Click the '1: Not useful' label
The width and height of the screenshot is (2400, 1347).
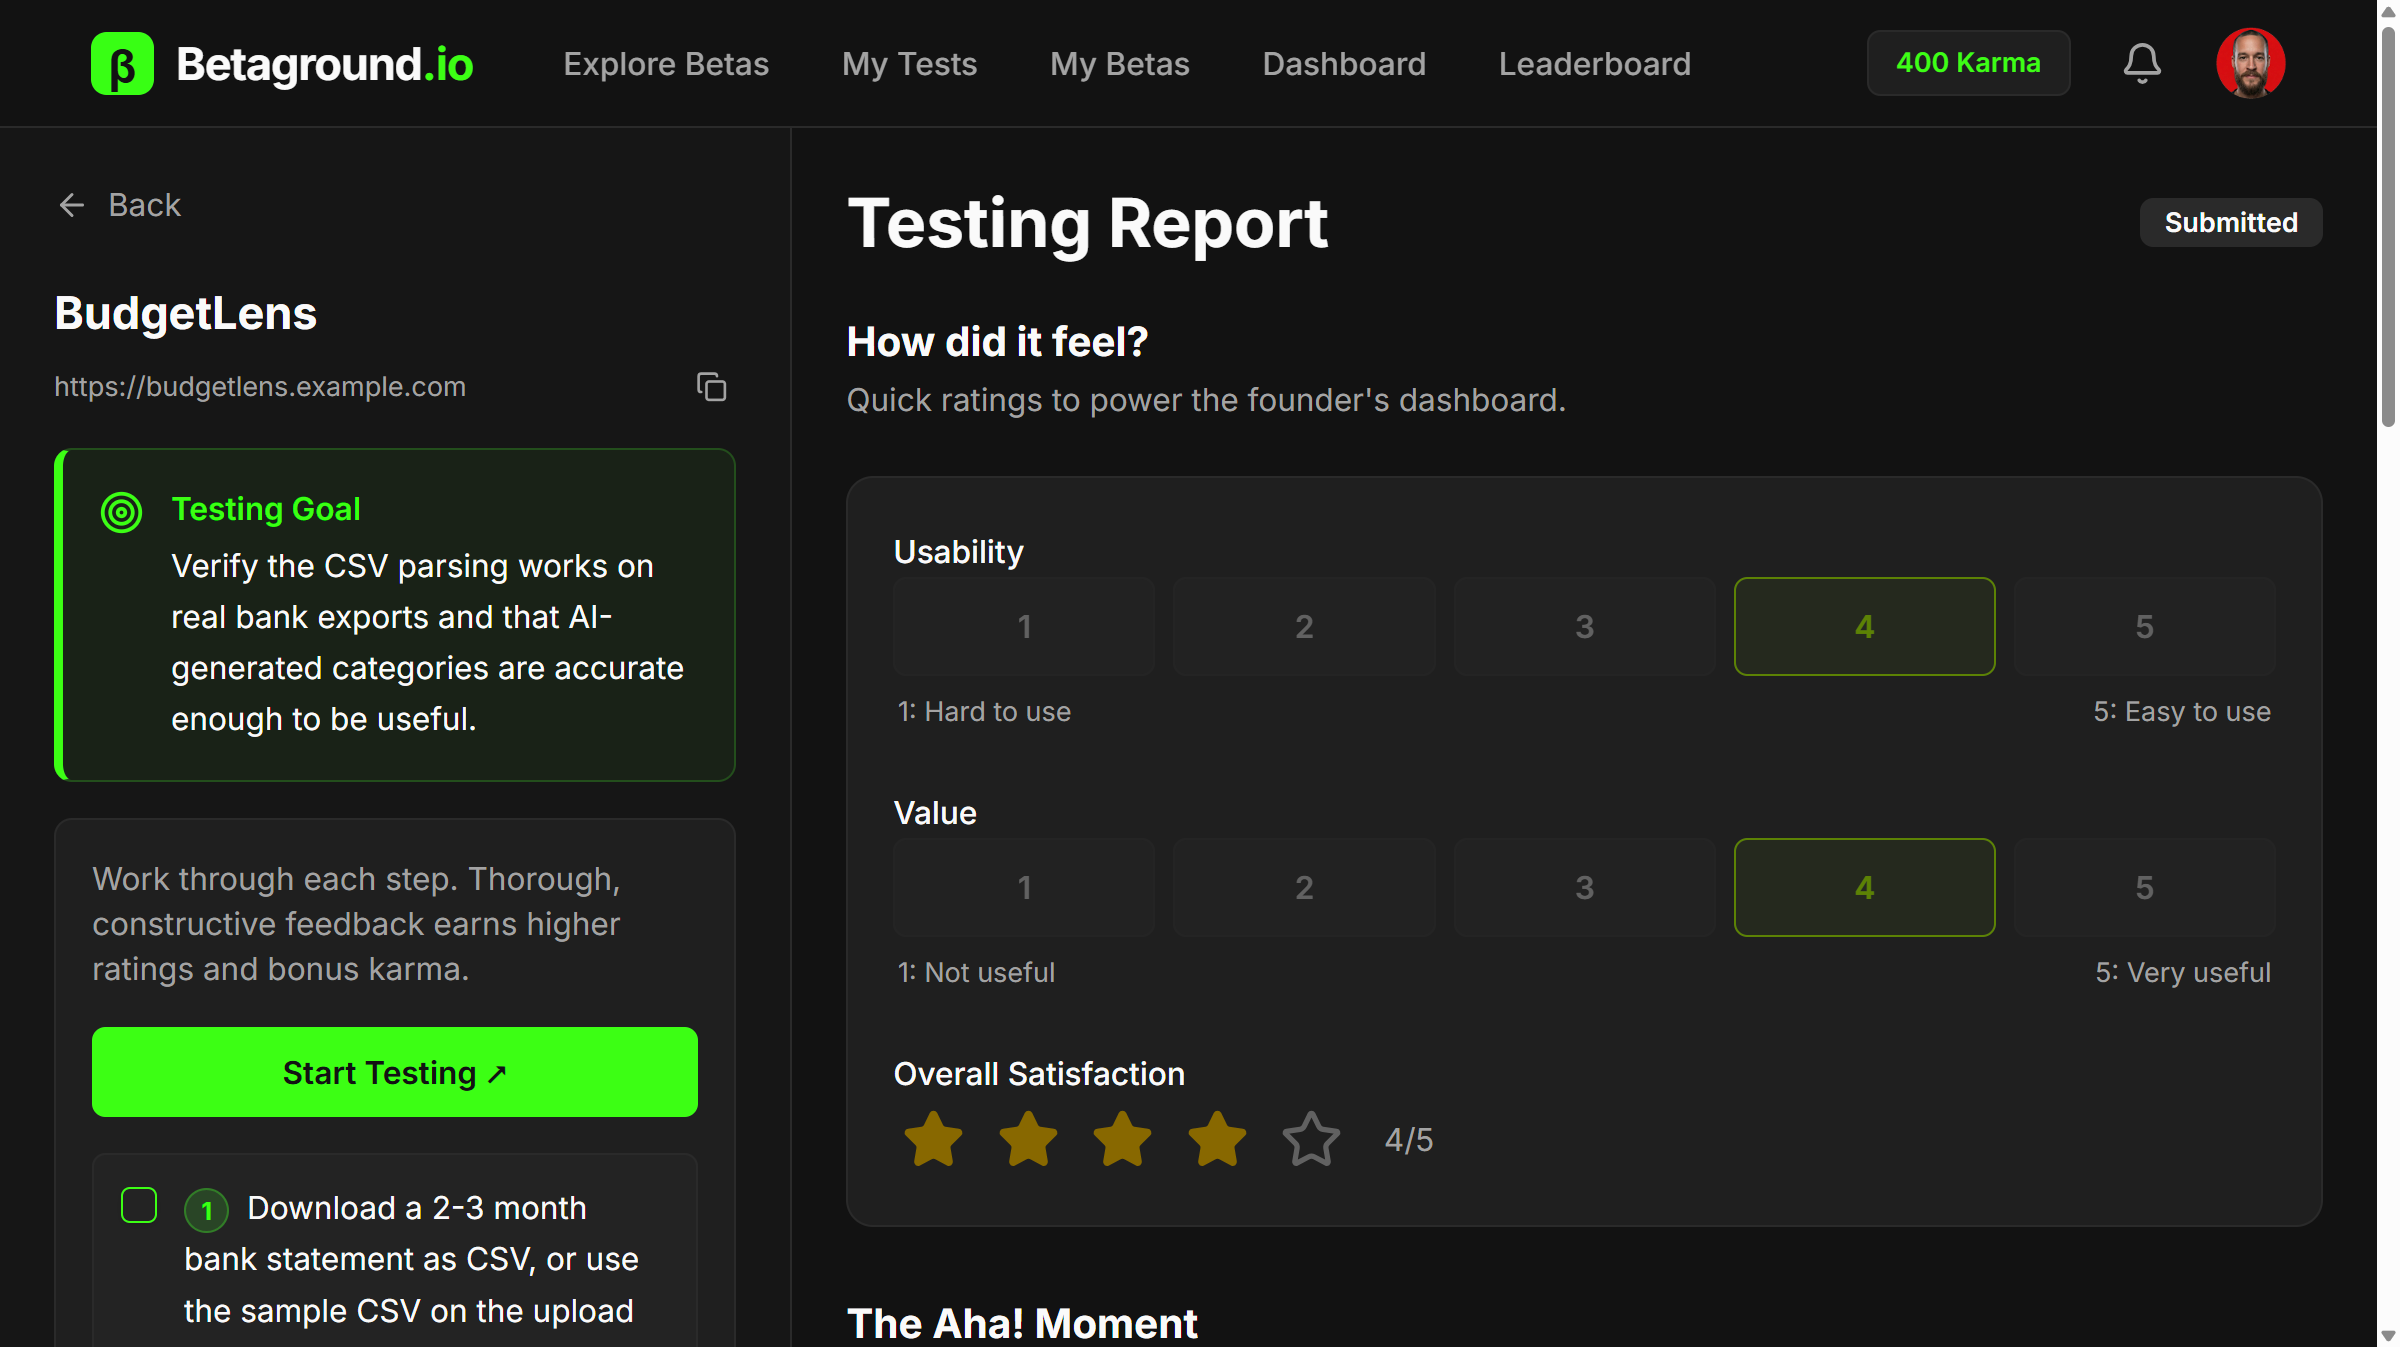click(x=976, y=973)
